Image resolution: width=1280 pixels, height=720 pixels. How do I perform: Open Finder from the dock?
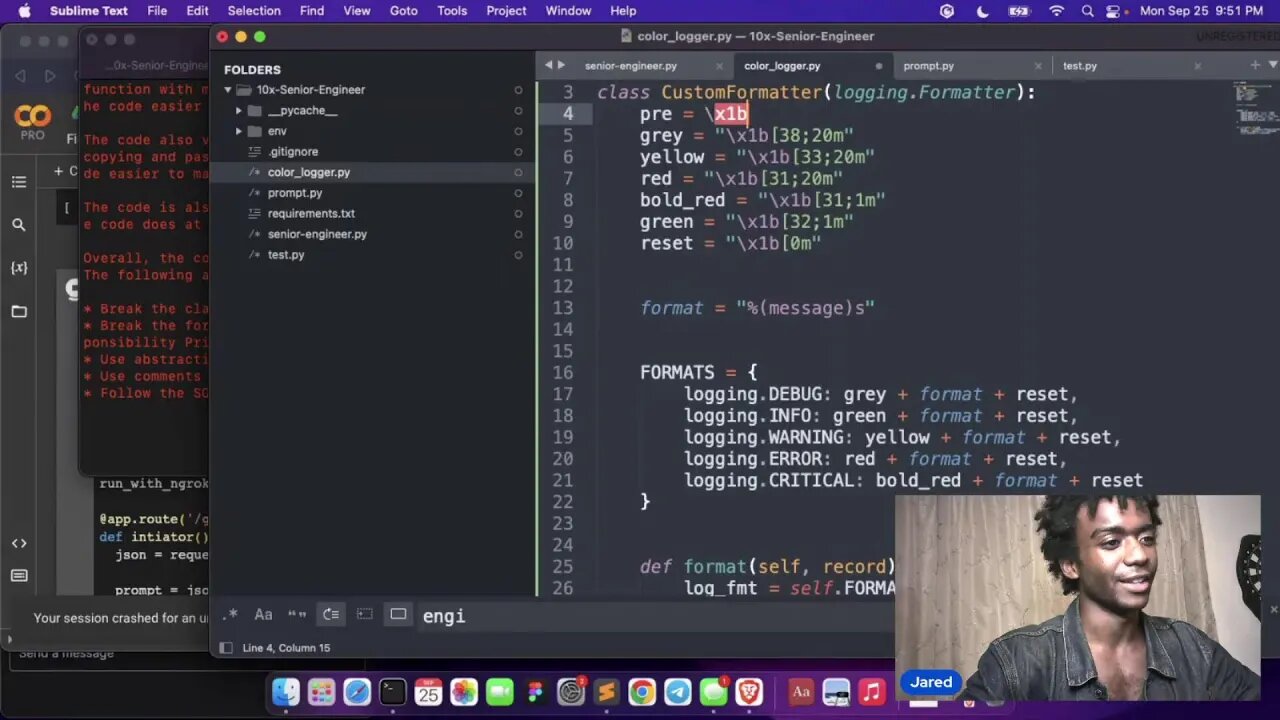pos(286,692)
